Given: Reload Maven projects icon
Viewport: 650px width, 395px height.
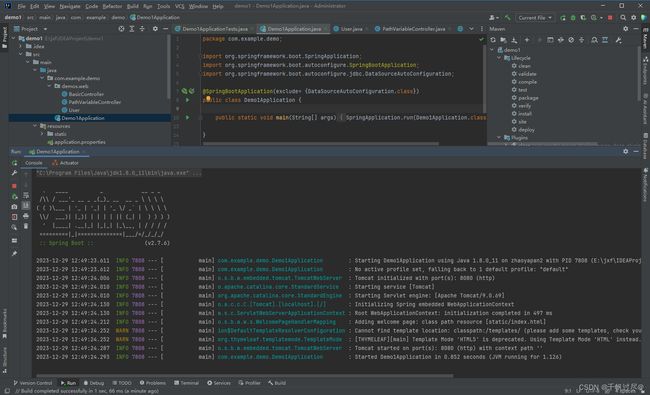Looking at the screenshot, I should (x=493, y=40).
